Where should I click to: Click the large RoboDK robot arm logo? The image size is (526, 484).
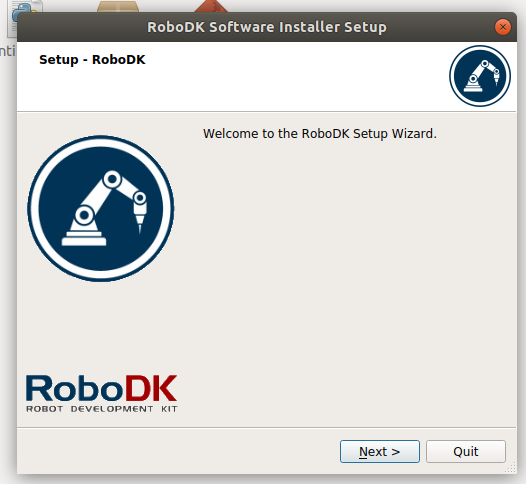coord(101,208)
